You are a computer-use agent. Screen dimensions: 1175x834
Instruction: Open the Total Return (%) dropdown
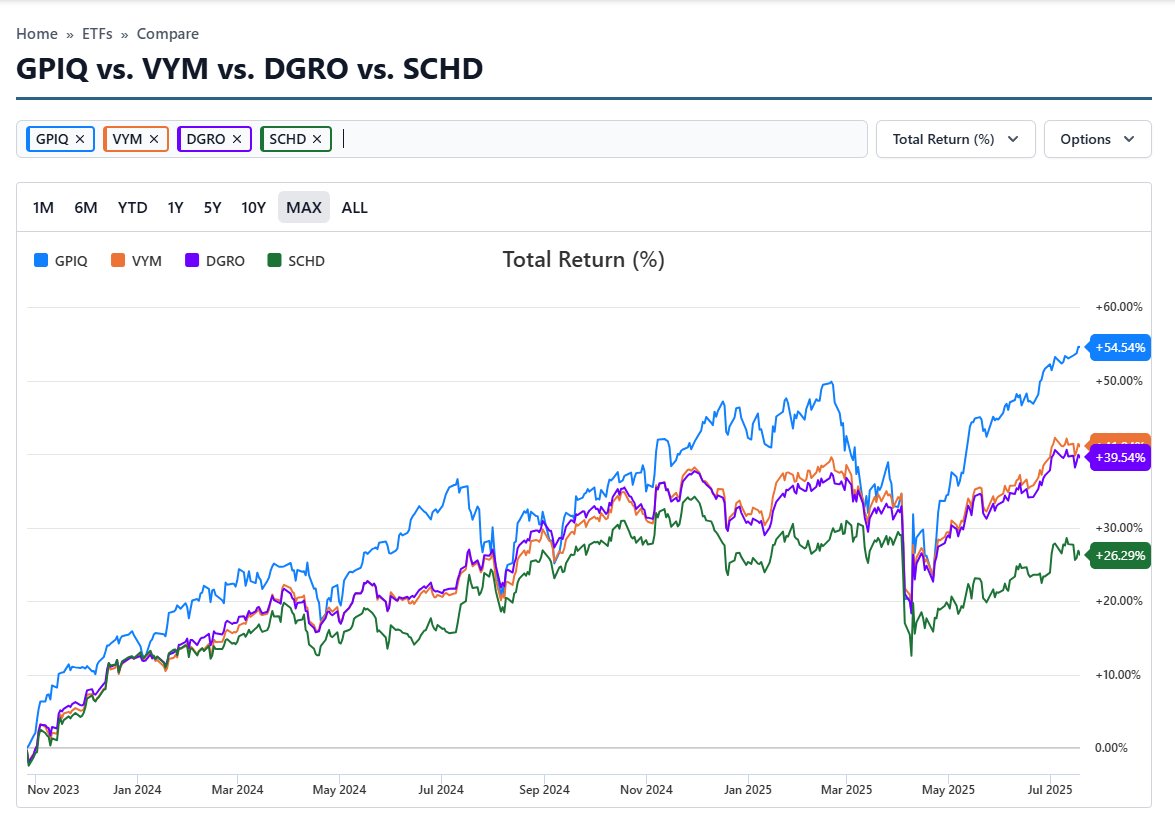[x=955, y=139]
